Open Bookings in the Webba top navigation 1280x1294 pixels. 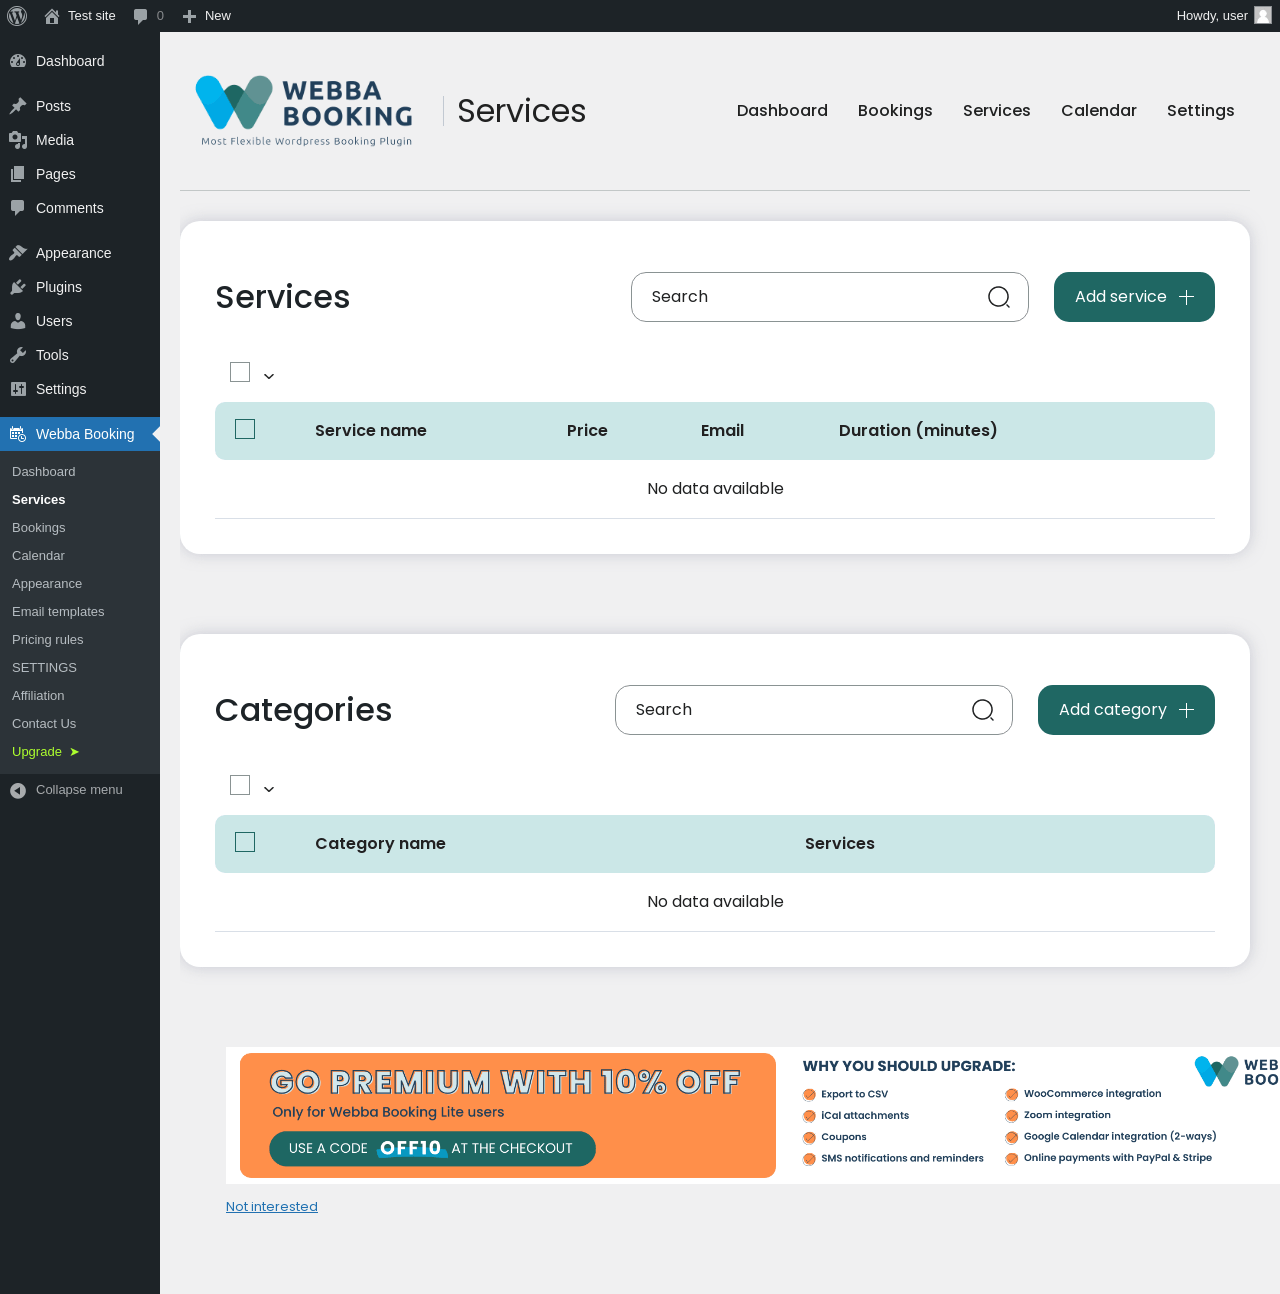895,110
